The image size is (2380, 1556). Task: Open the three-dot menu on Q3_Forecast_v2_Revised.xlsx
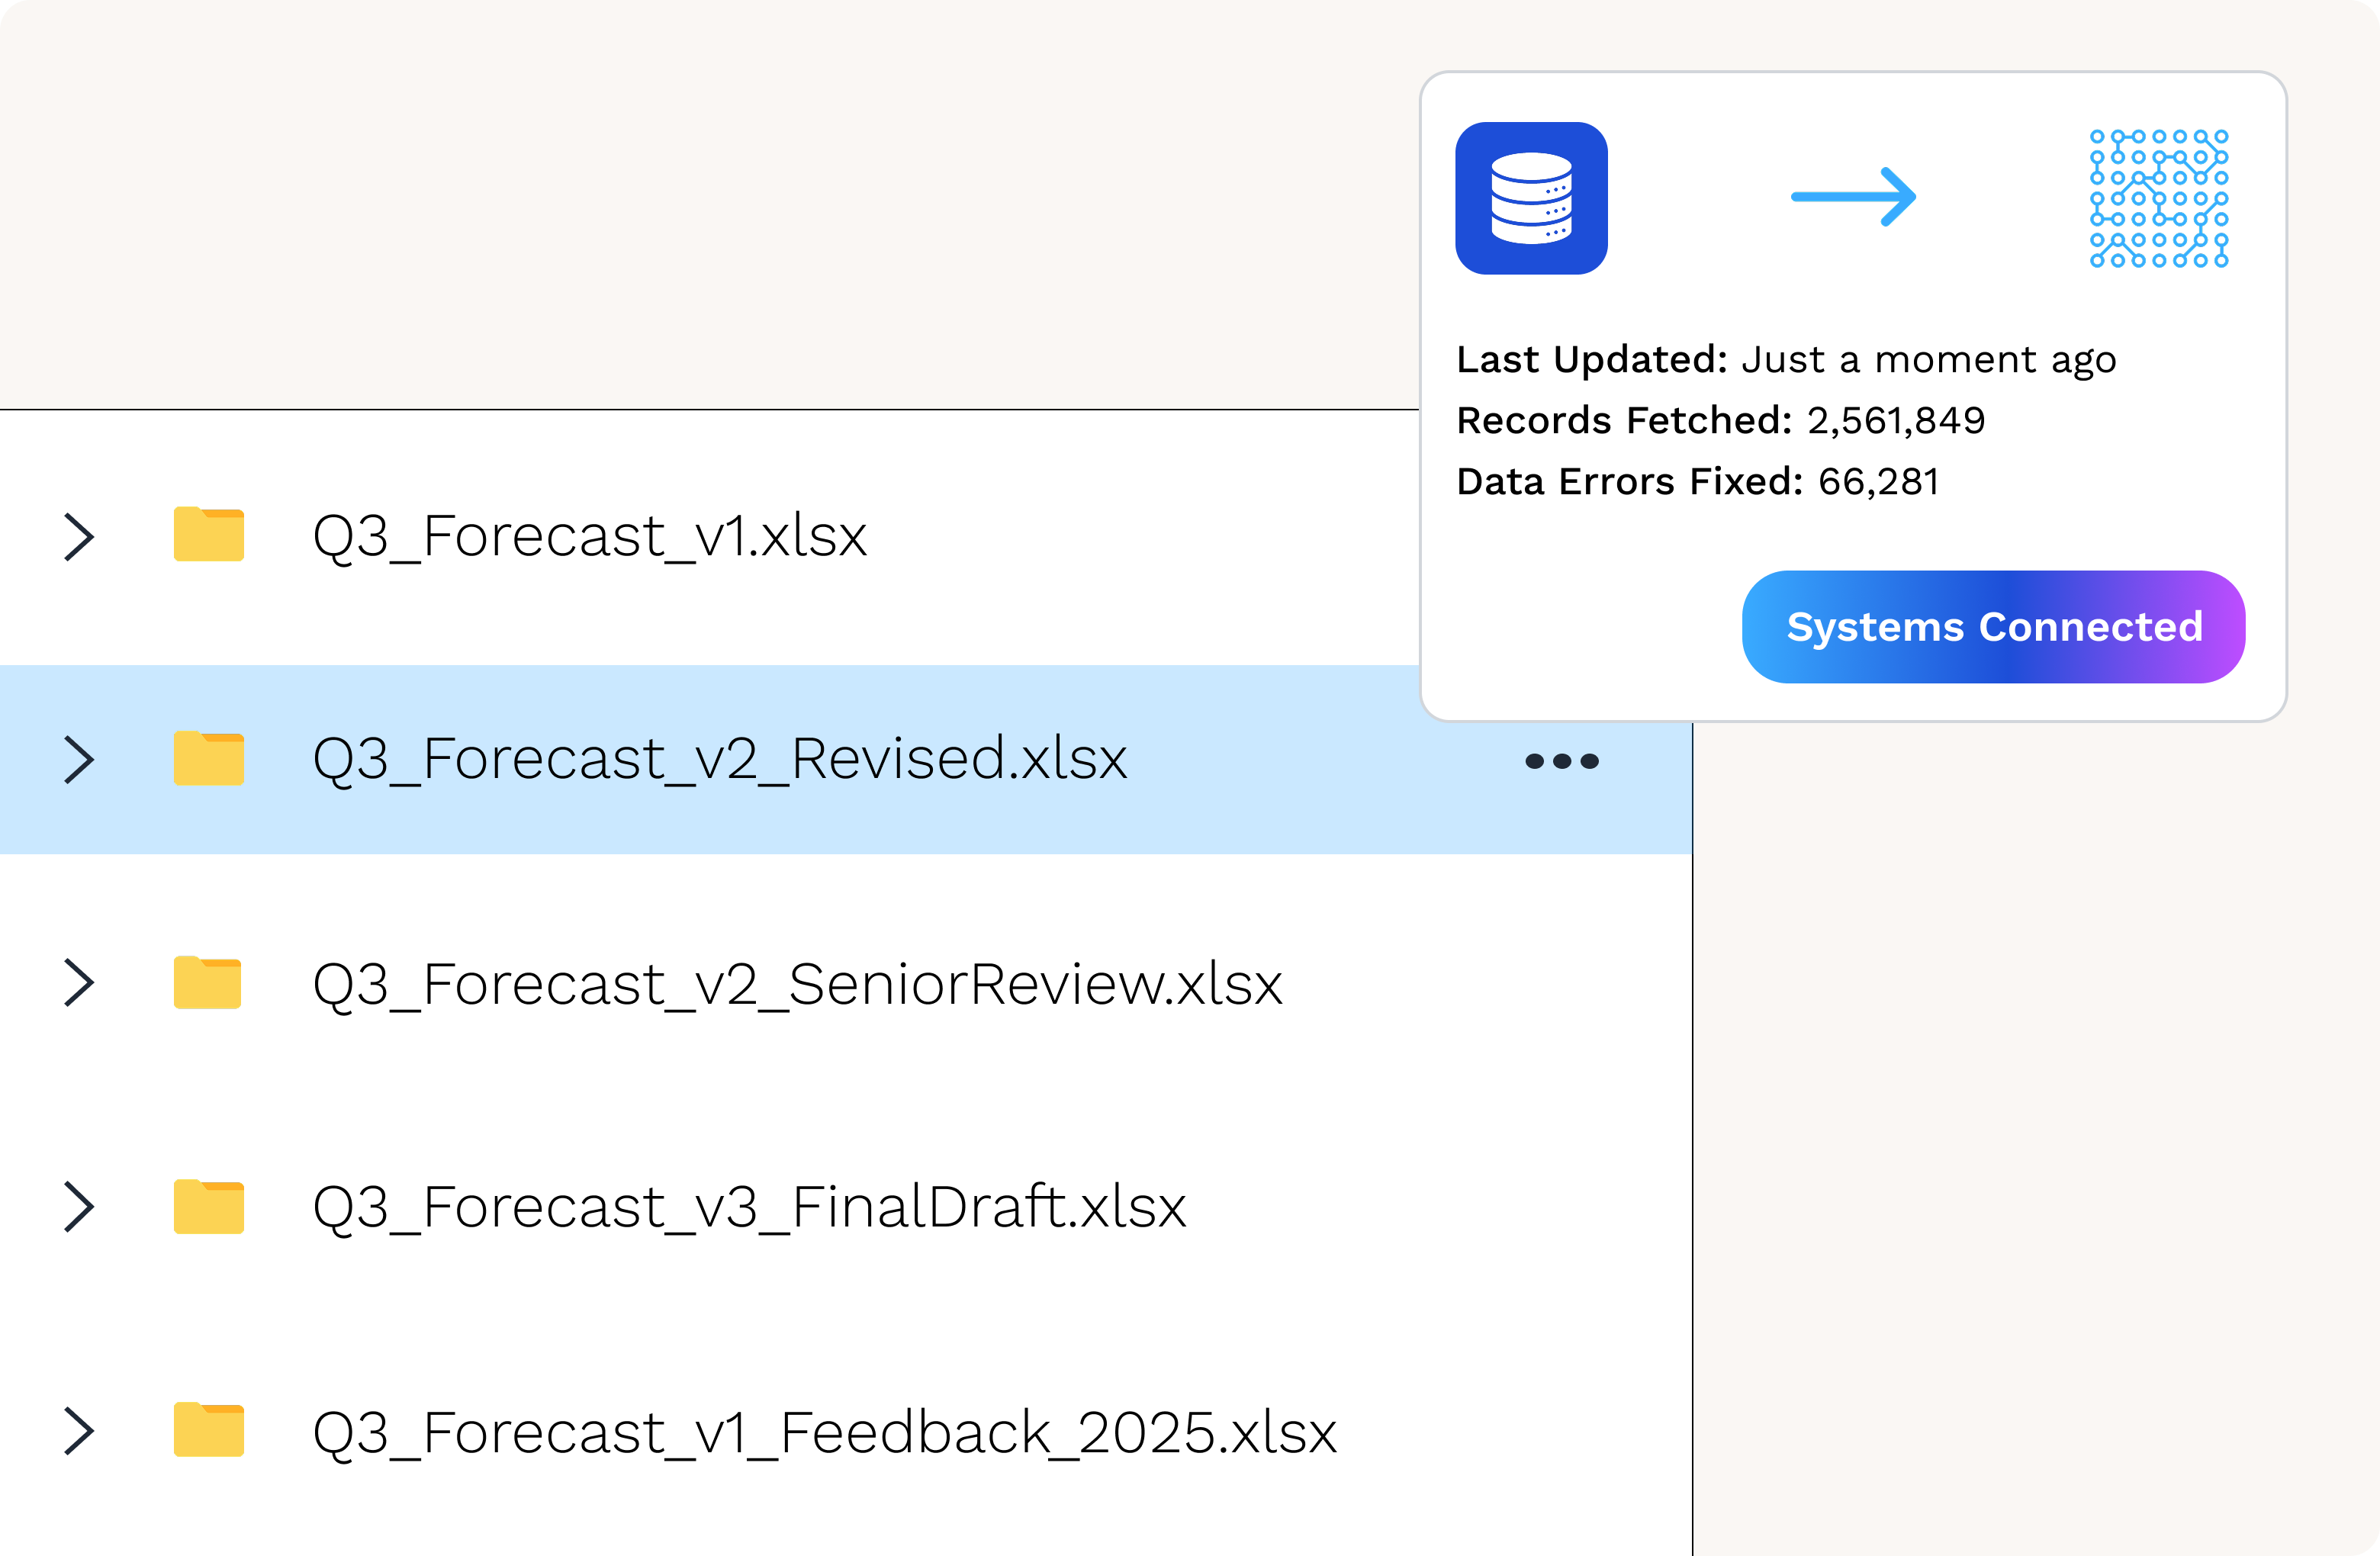coord(1561,761)
